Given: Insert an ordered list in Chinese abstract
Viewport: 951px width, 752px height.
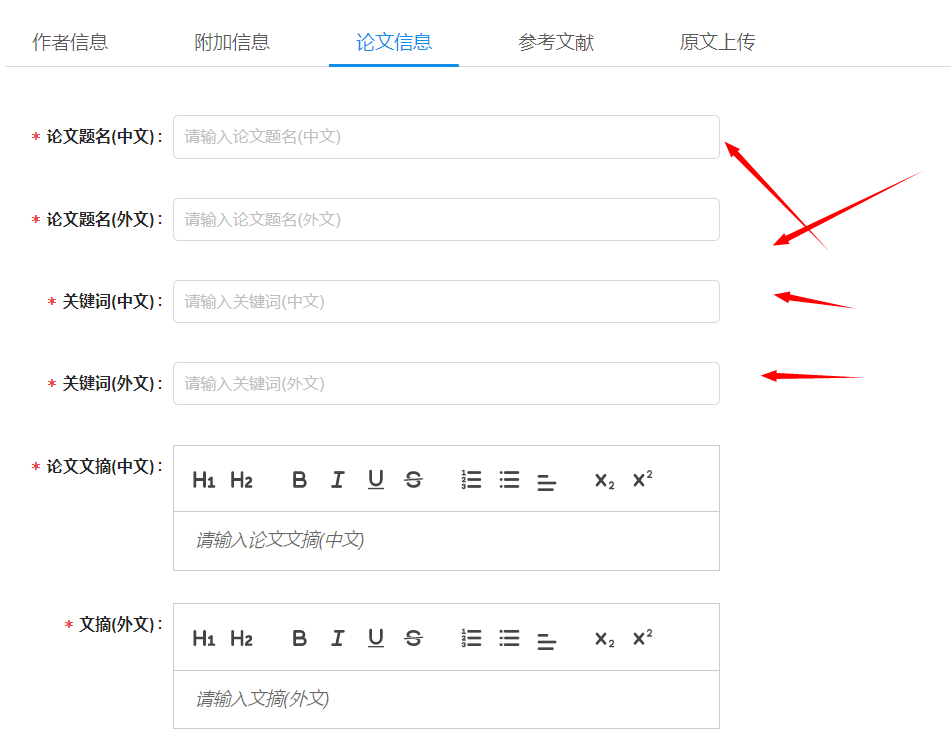Looking at the screenshot, I should [x=471, y=479].
